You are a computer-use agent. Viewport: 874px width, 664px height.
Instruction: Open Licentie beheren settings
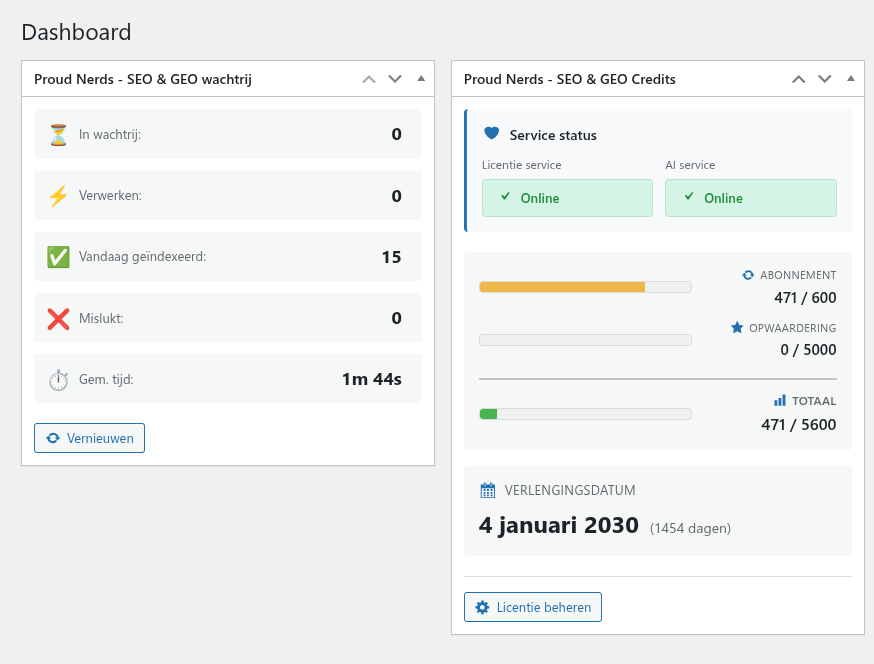click(532, 606)
